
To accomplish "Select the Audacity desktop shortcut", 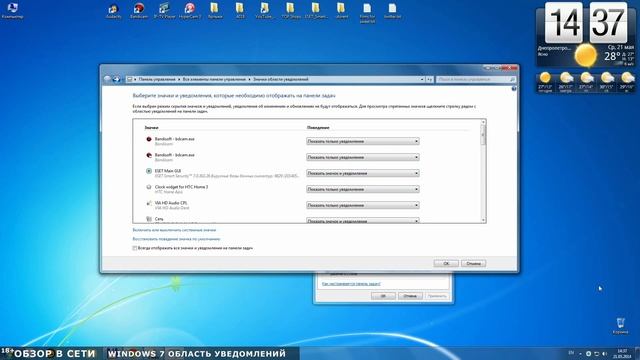I will 113,11.
